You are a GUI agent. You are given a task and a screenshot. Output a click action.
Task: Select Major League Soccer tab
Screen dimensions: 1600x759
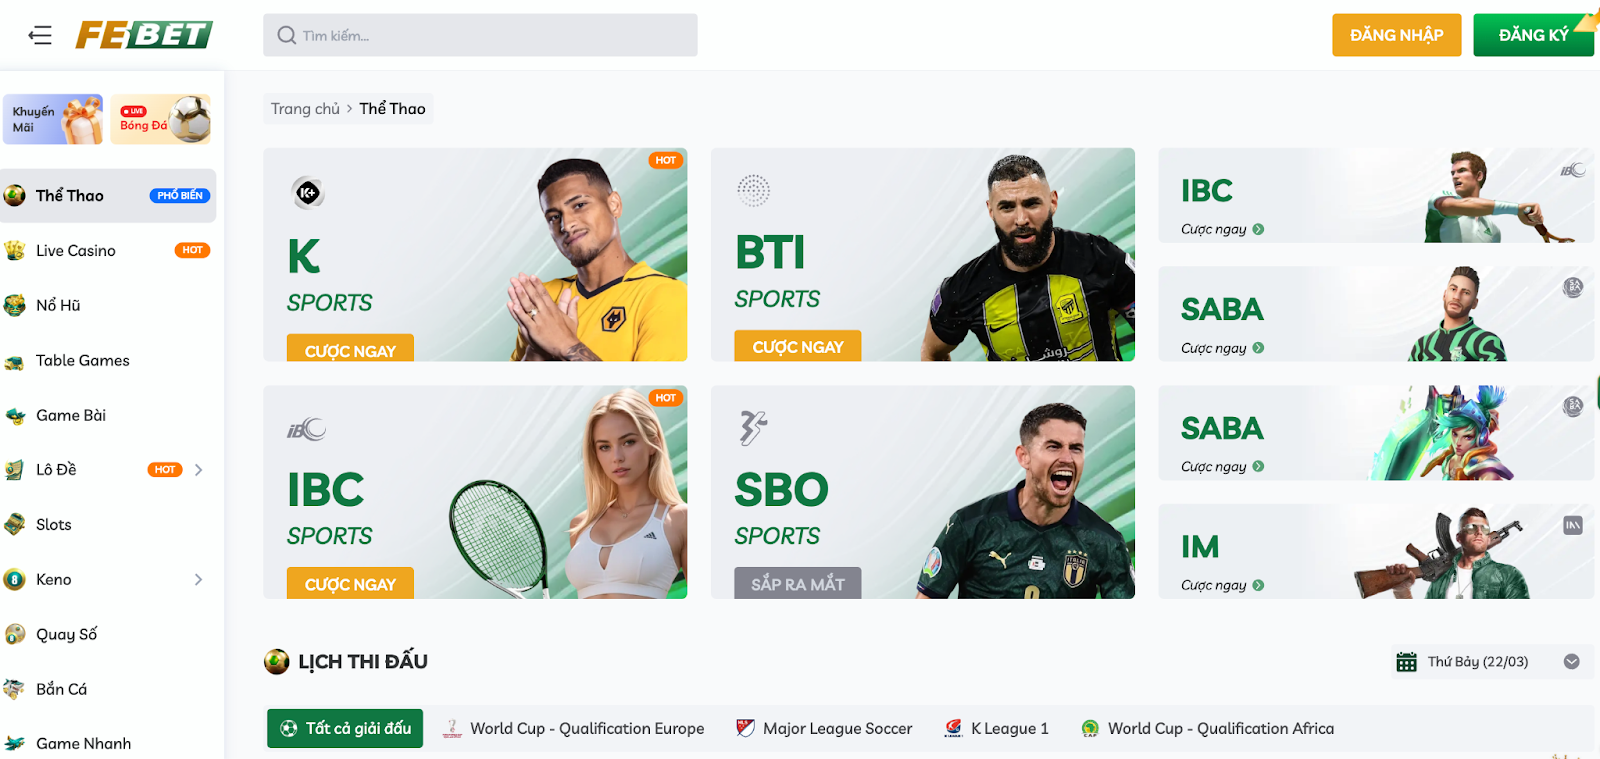[824, 729]
